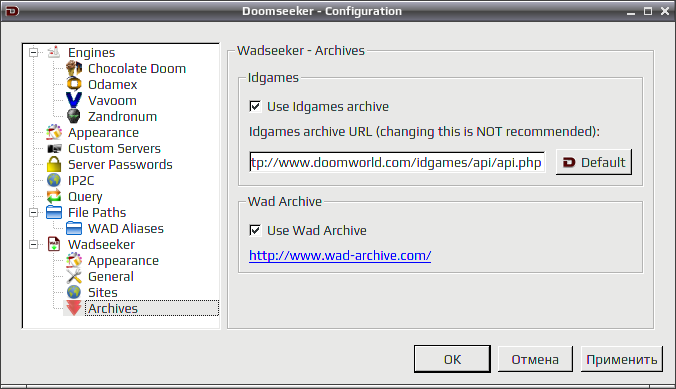Open the Wadseeker settings page
The height and width of the screenshot is (389, 676).
pyautogui.click(x=101, y=244)
